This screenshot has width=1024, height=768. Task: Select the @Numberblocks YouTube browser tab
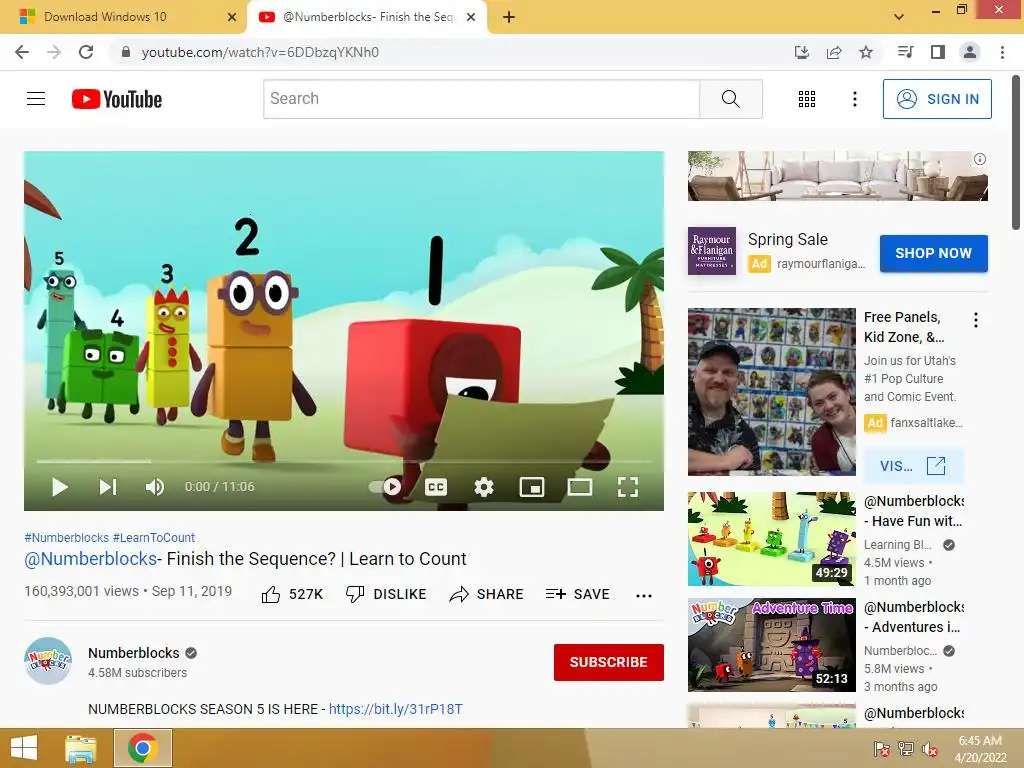point(367,17)
